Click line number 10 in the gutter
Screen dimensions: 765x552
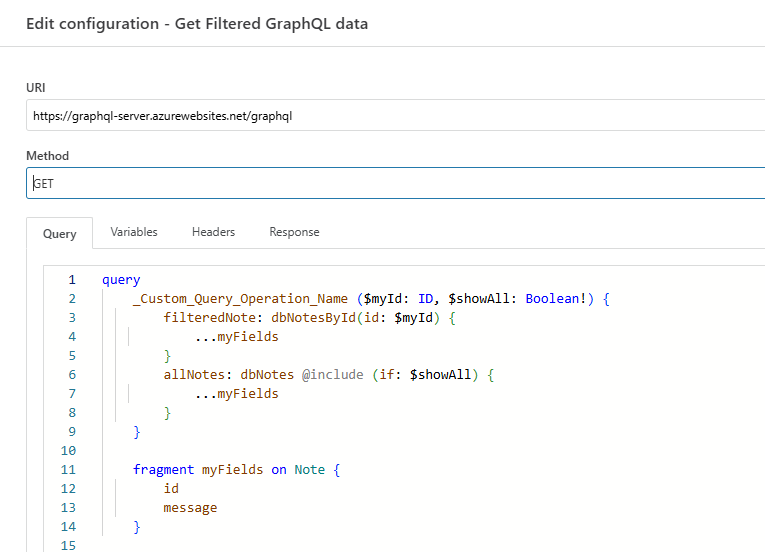coord(68,451)
